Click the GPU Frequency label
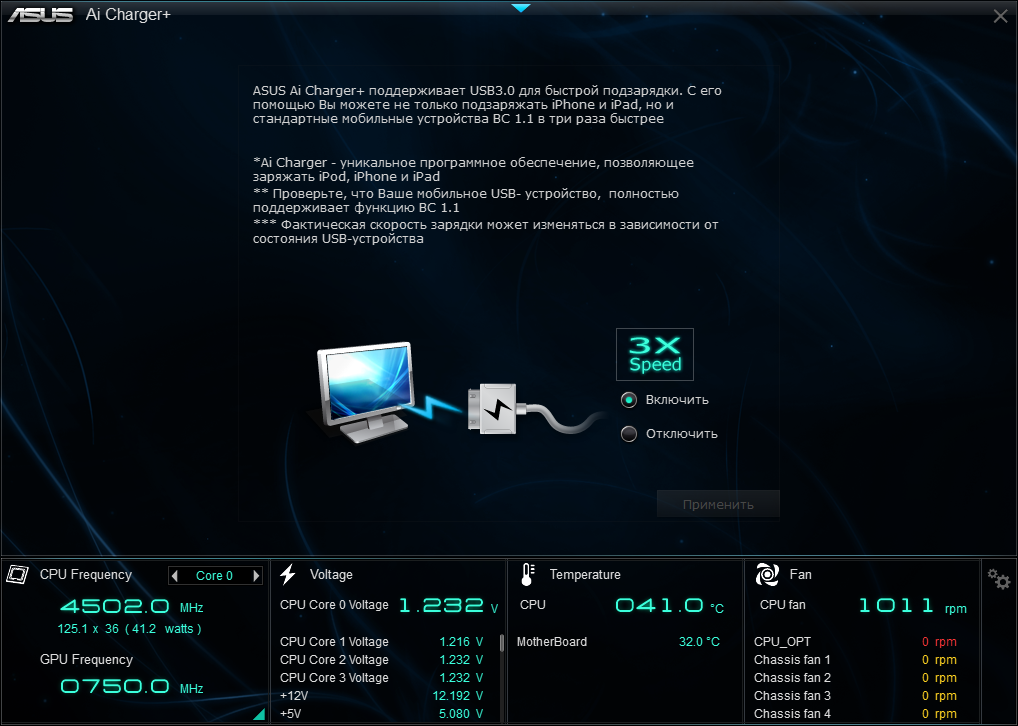The width and height of the screenshot is (1018, 726). coord(86,660)
